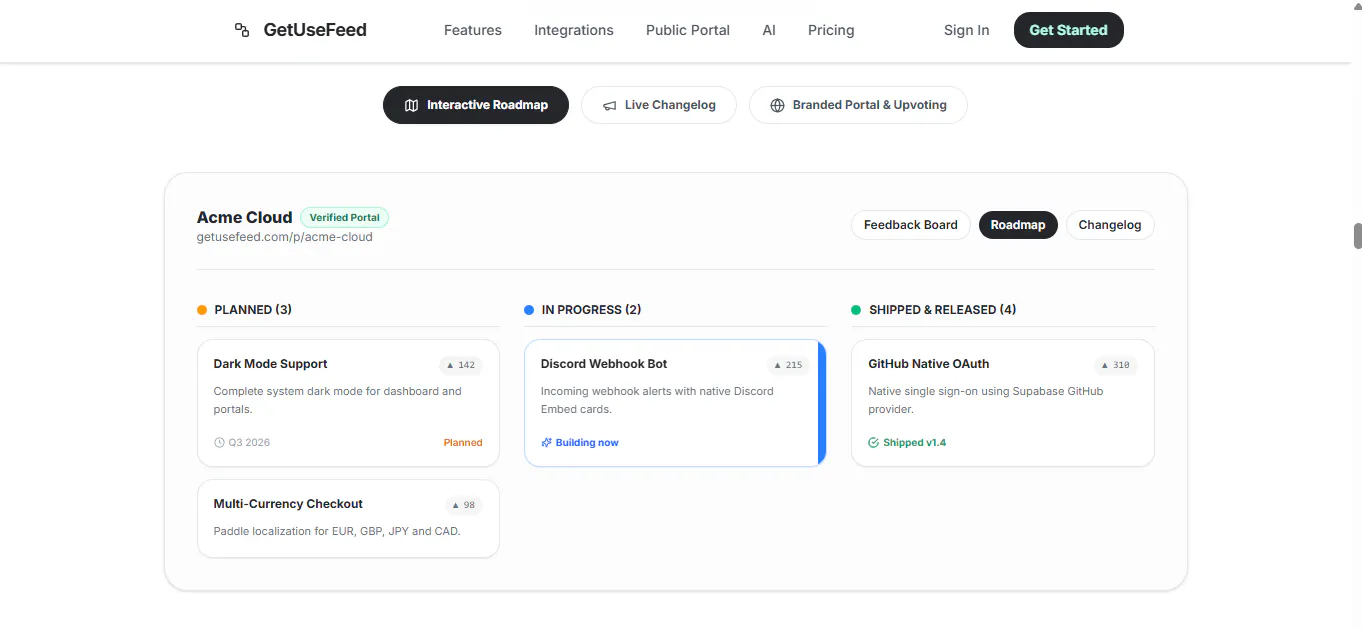This screenshot has width=1362, height=629.
Task: Open the Branded Portal & Upvoting tab
Action: coord(858,105)
